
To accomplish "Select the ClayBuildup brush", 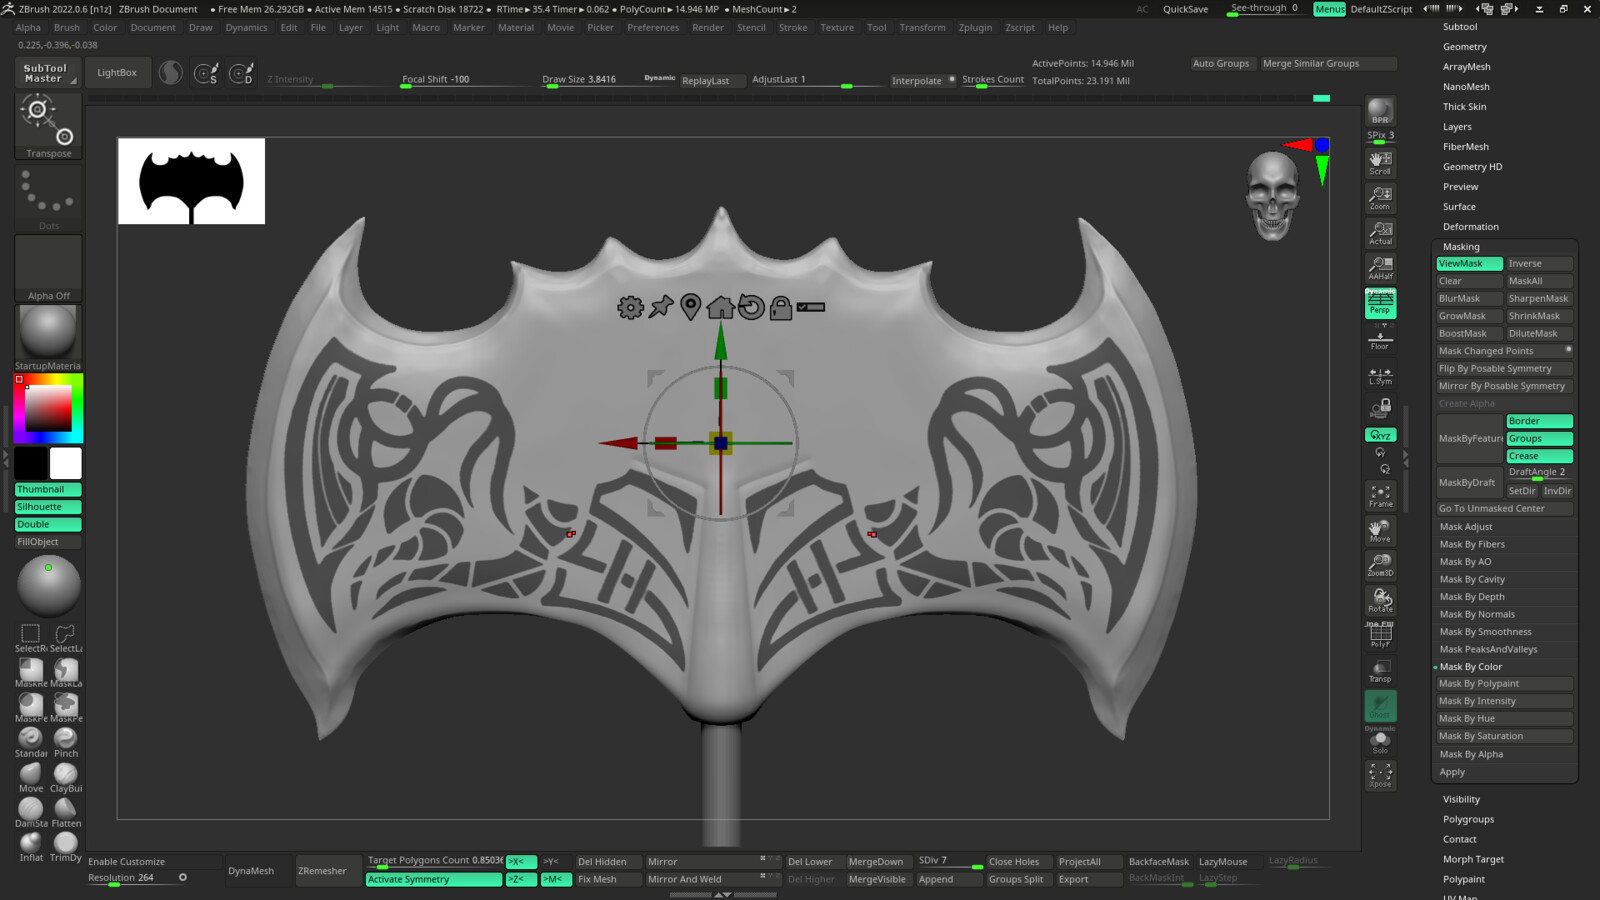I will [x=66, y=778].
